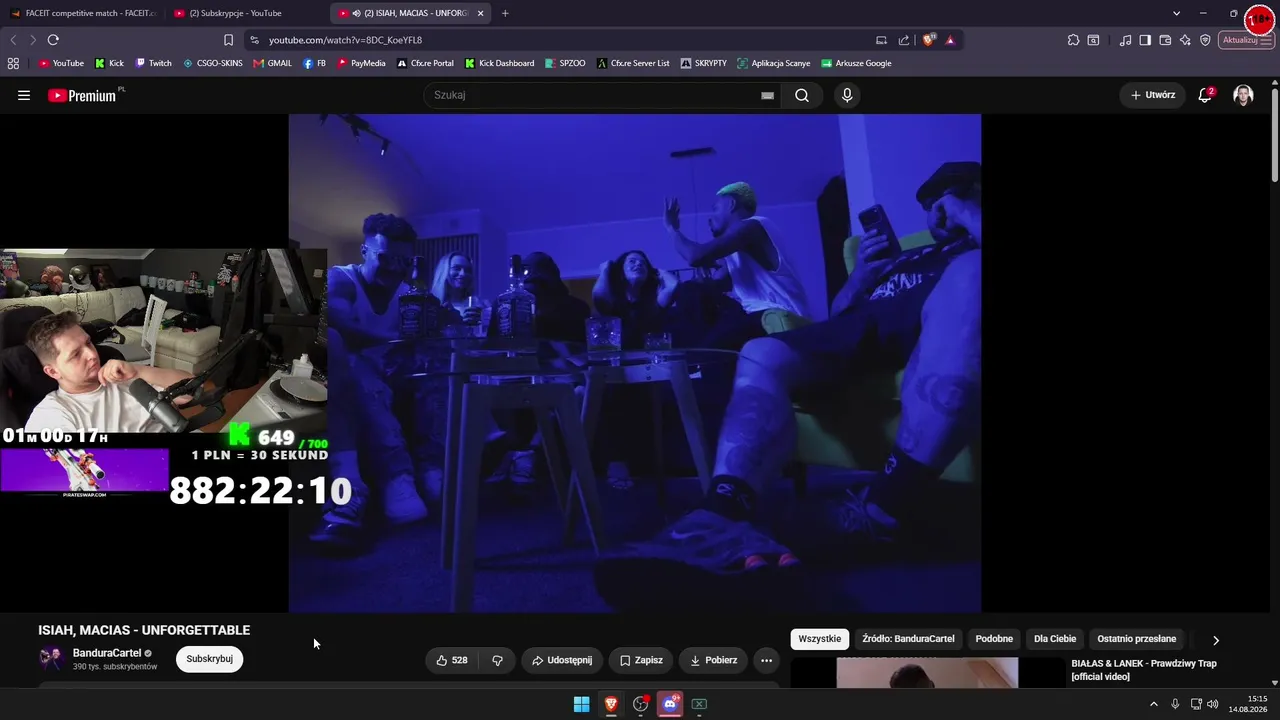The width and height of the screenshot is (1280, 720).
Task: Open Discord from the taskbar
Action: 670,704
